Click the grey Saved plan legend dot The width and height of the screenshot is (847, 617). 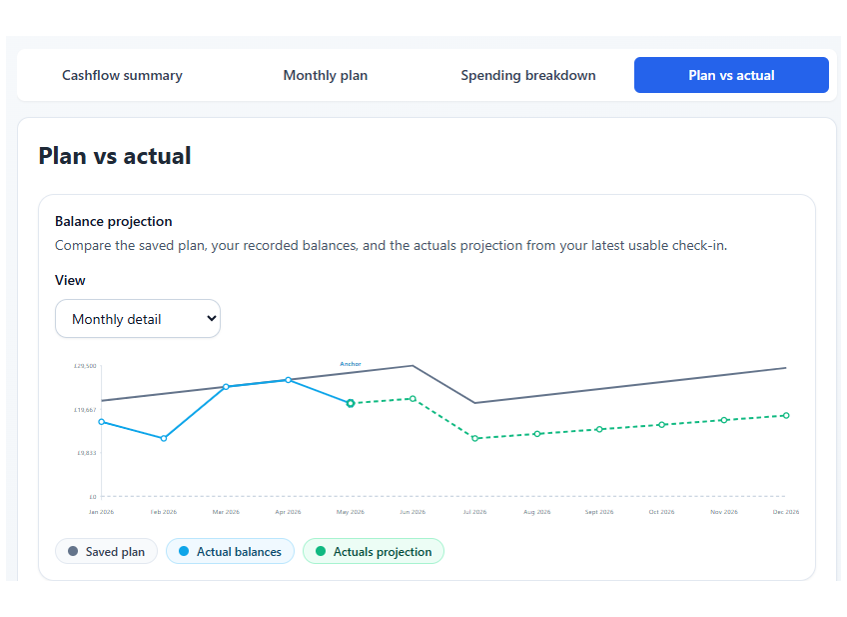pos(73,551)
